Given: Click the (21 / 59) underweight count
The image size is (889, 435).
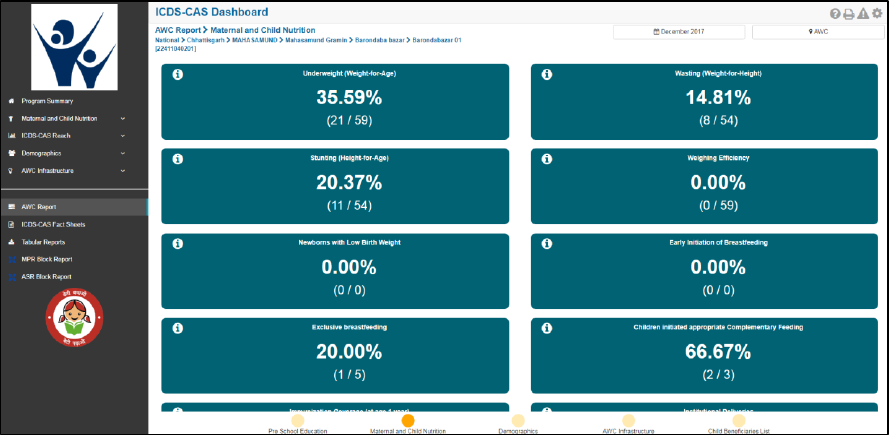Looking at the screenshot, I should pyautogui.click(x=349, y=121).
